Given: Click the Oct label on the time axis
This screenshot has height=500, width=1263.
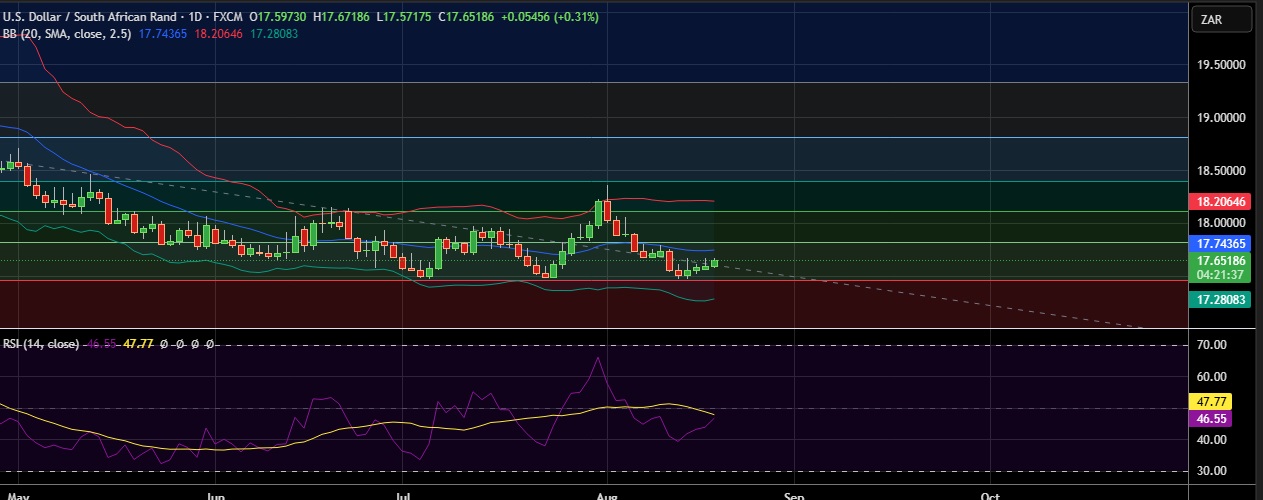Looking at the screenshot, I should [990, 494].
